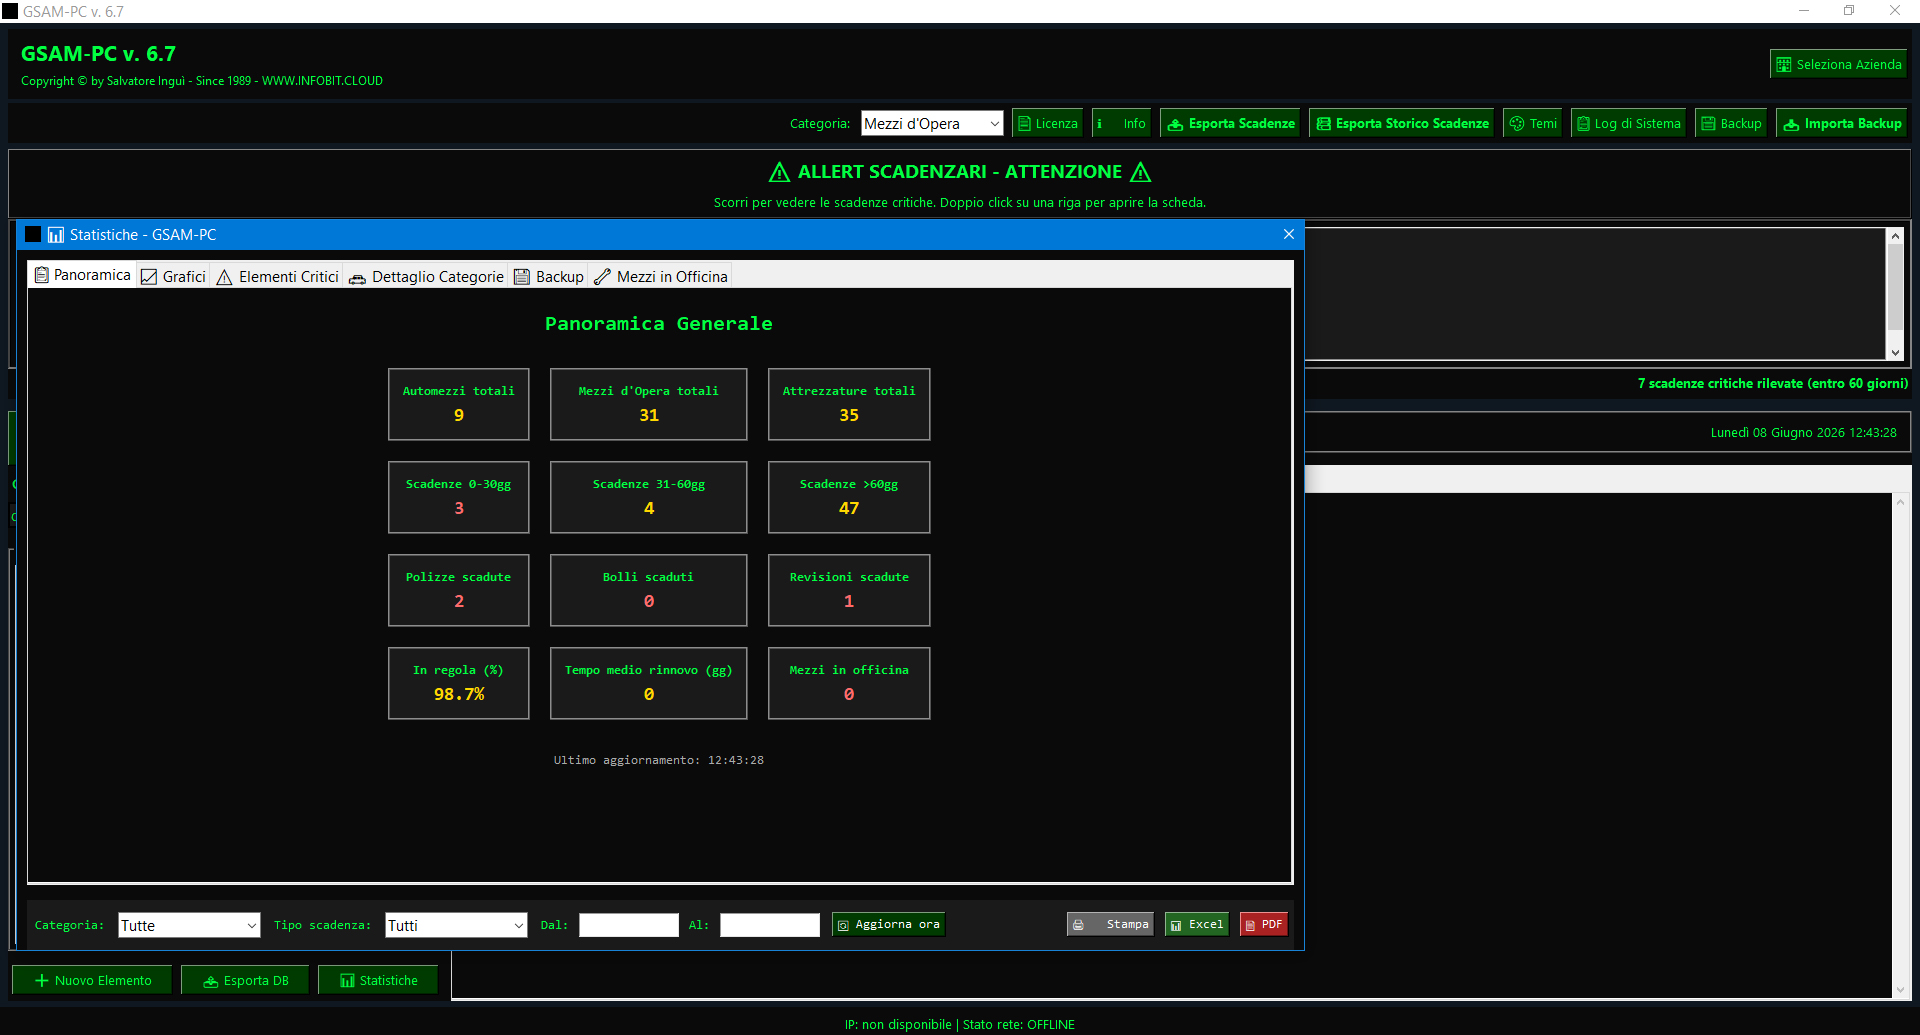Export statistics with PDF button
The width and height of the screenshot is (1920, 1035).
[1264, 925]
